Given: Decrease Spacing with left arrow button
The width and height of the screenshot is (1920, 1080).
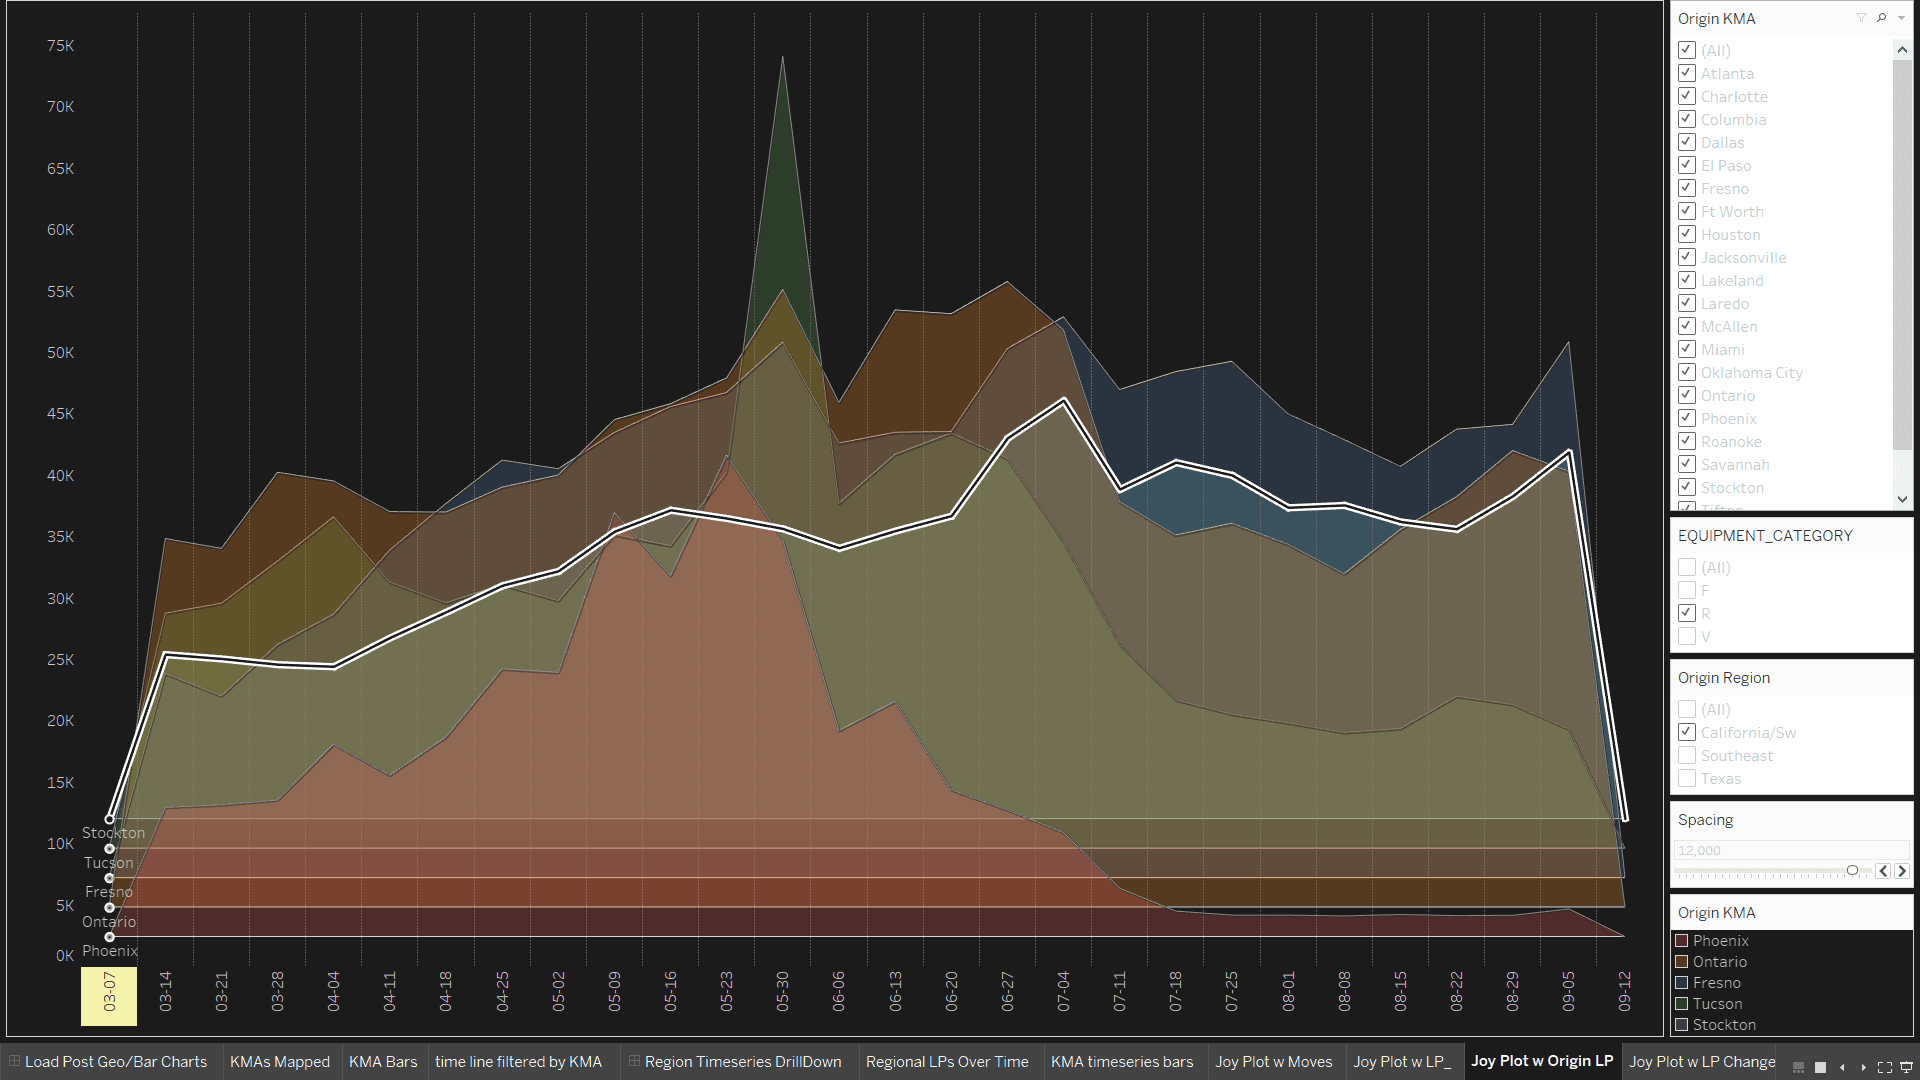Looking at the screenshot, I should 1883,871.
